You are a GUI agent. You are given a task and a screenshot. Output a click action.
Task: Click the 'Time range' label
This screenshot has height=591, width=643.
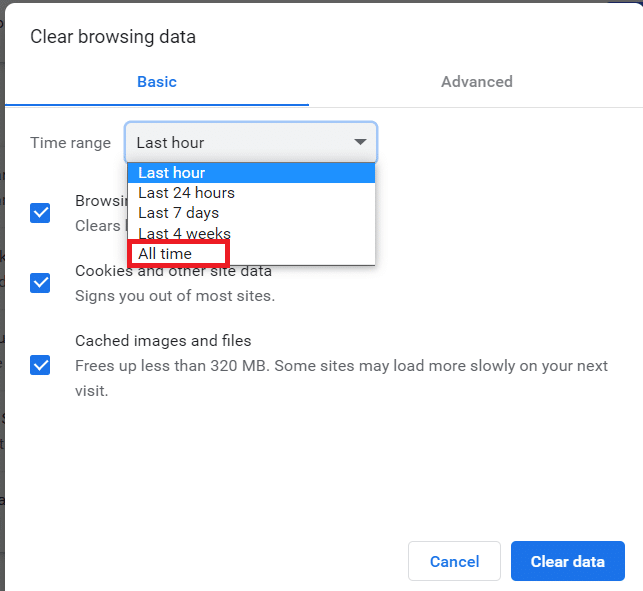[x=71, y=143]
